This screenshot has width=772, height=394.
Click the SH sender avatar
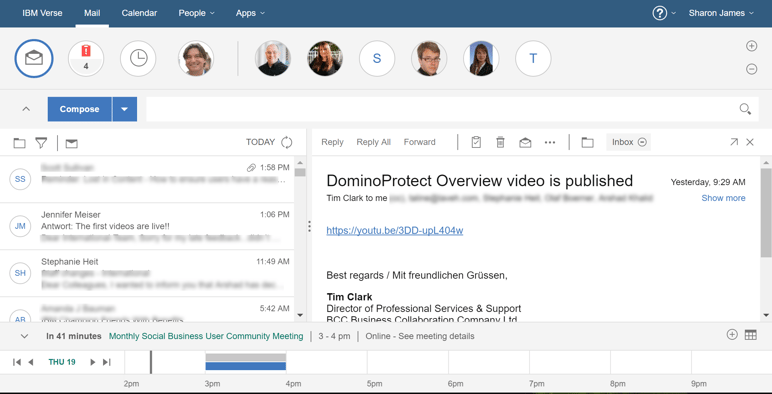click(20, 273)
